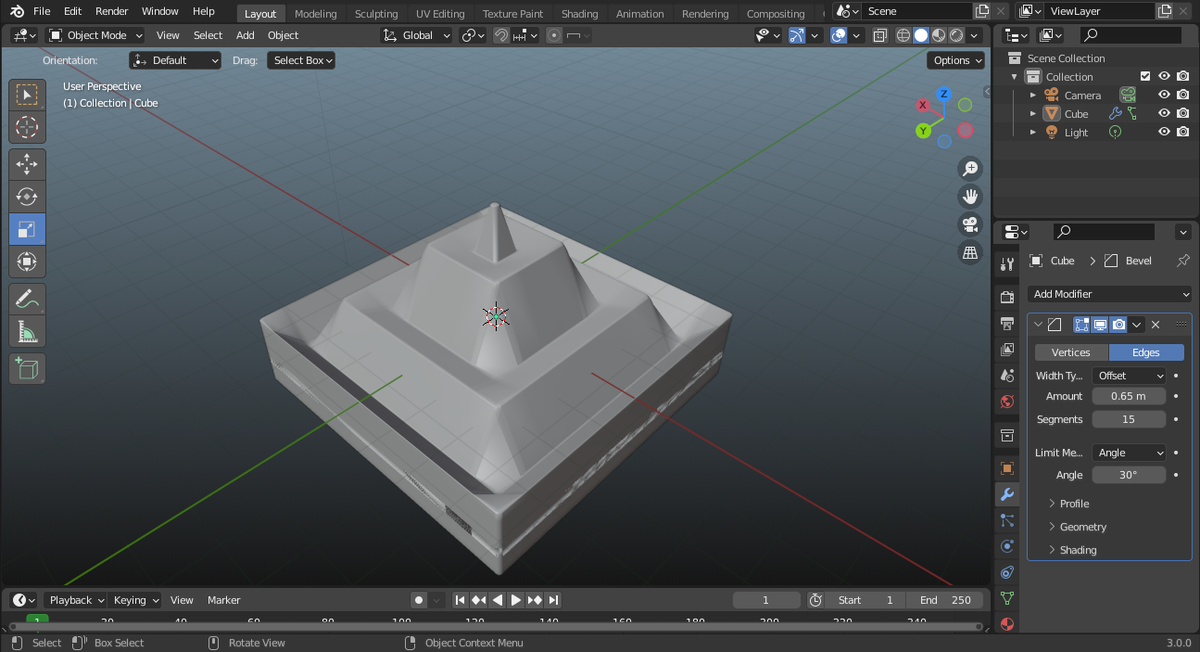
Task: Open the Object Data properties tab
Action: pyautogui.click(x=1007, y=598)
